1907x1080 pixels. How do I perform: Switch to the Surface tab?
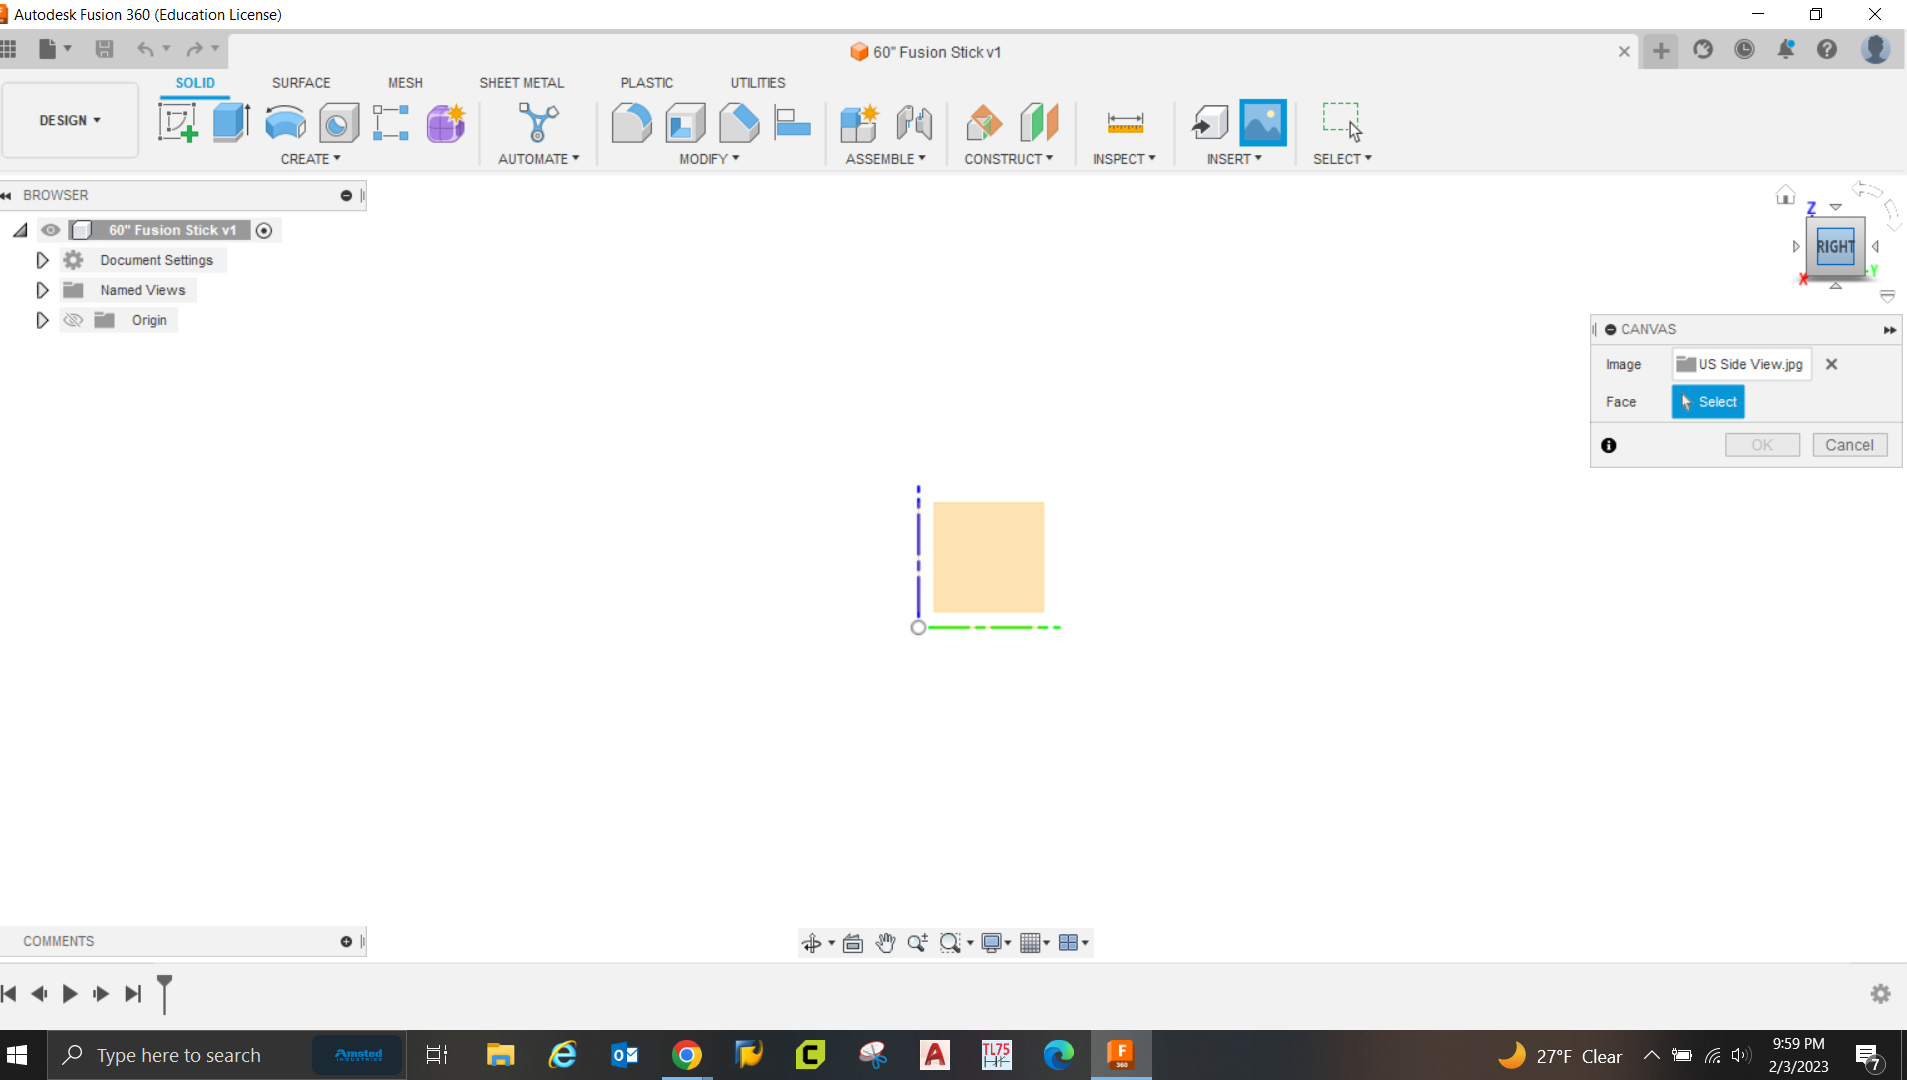coord(301,82)
